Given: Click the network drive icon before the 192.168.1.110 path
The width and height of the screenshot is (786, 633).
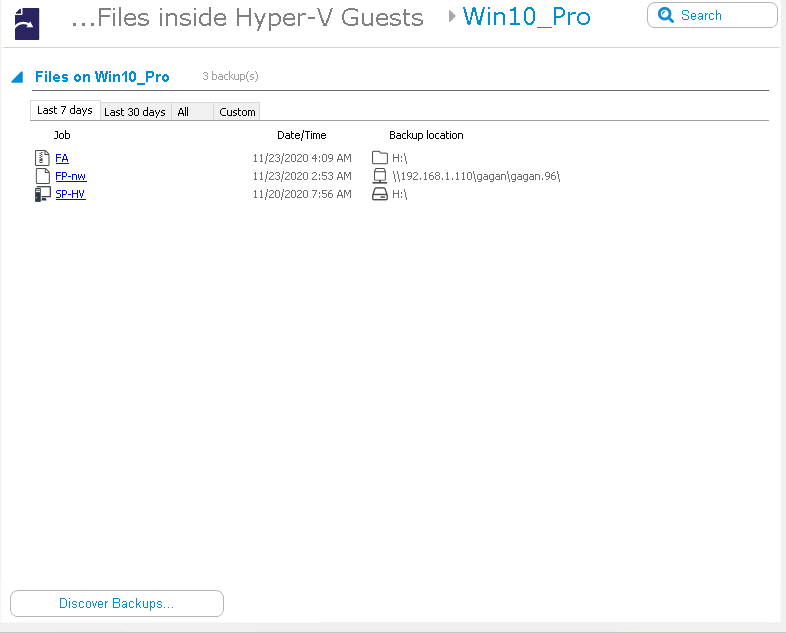Looking at the screenshot, I should 379,176.
